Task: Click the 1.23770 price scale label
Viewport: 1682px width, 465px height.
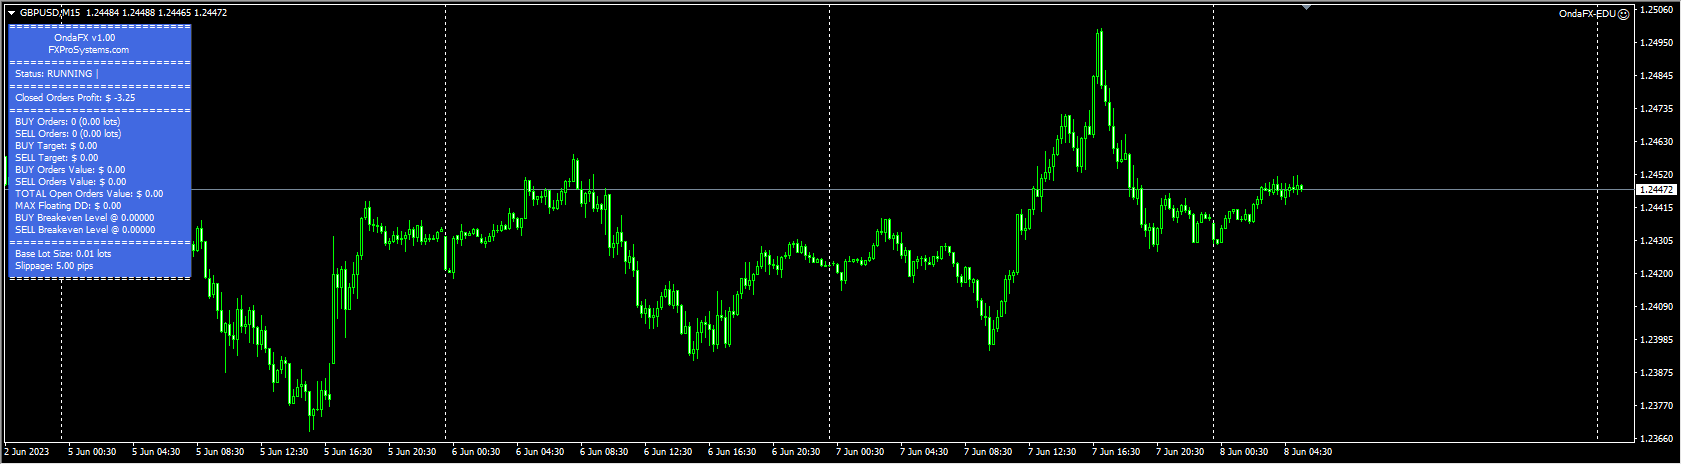Action: tap(1657, 406)
